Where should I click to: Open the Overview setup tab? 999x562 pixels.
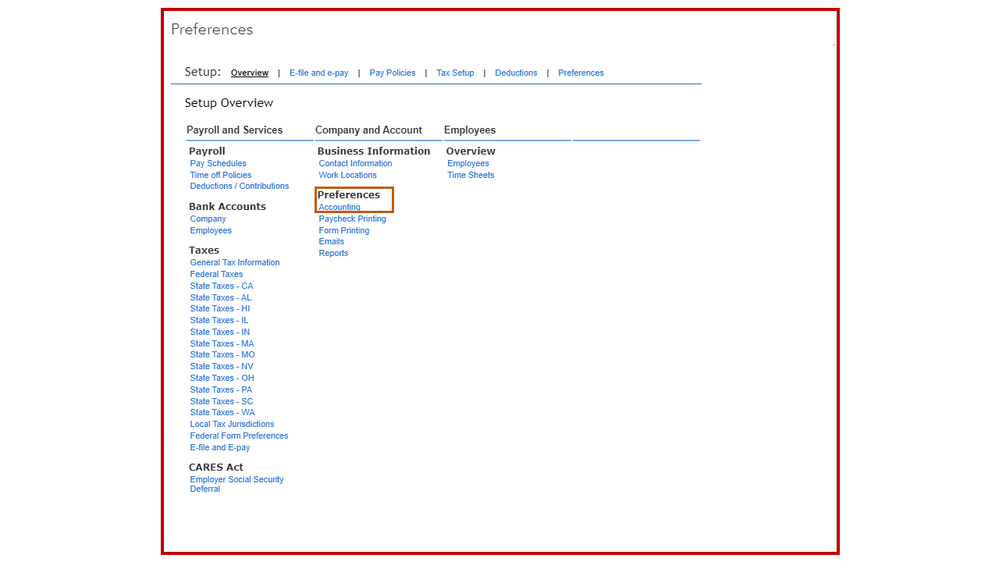[249, 73]
